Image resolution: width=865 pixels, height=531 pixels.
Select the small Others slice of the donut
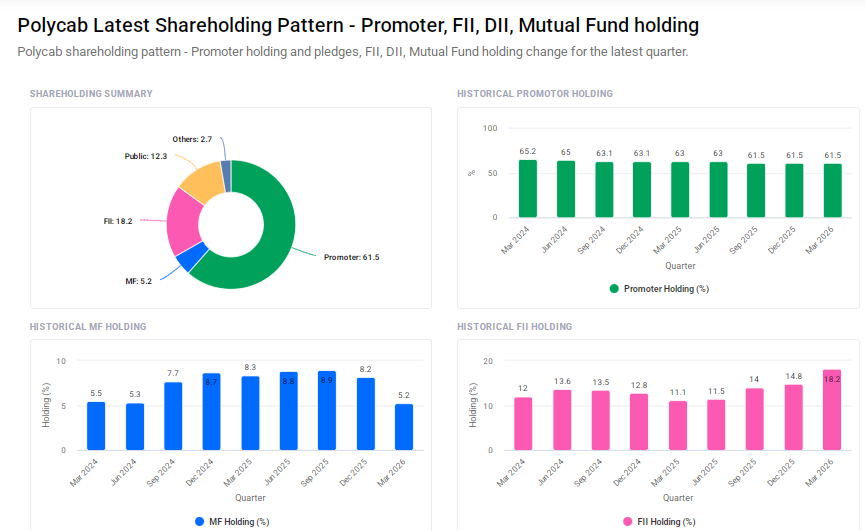coord(226,175)
